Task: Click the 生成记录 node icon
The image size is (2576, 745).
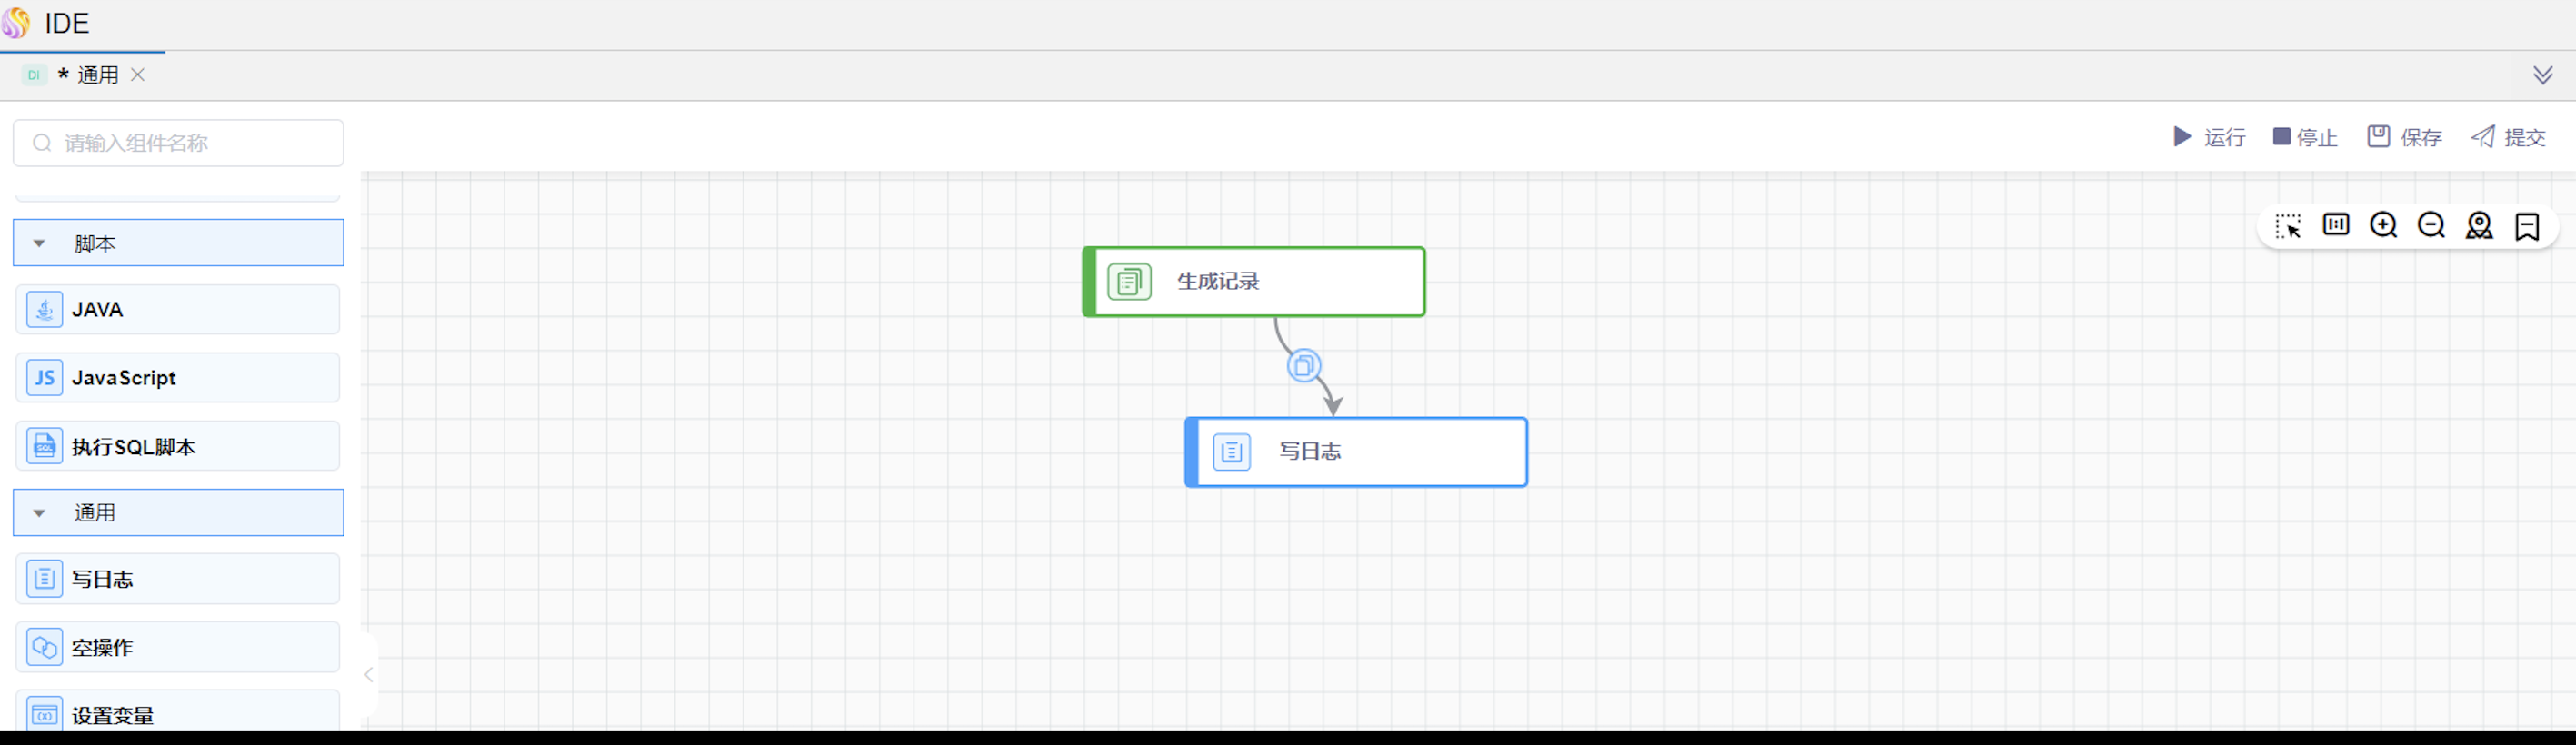Action: tap(1129, 282)
